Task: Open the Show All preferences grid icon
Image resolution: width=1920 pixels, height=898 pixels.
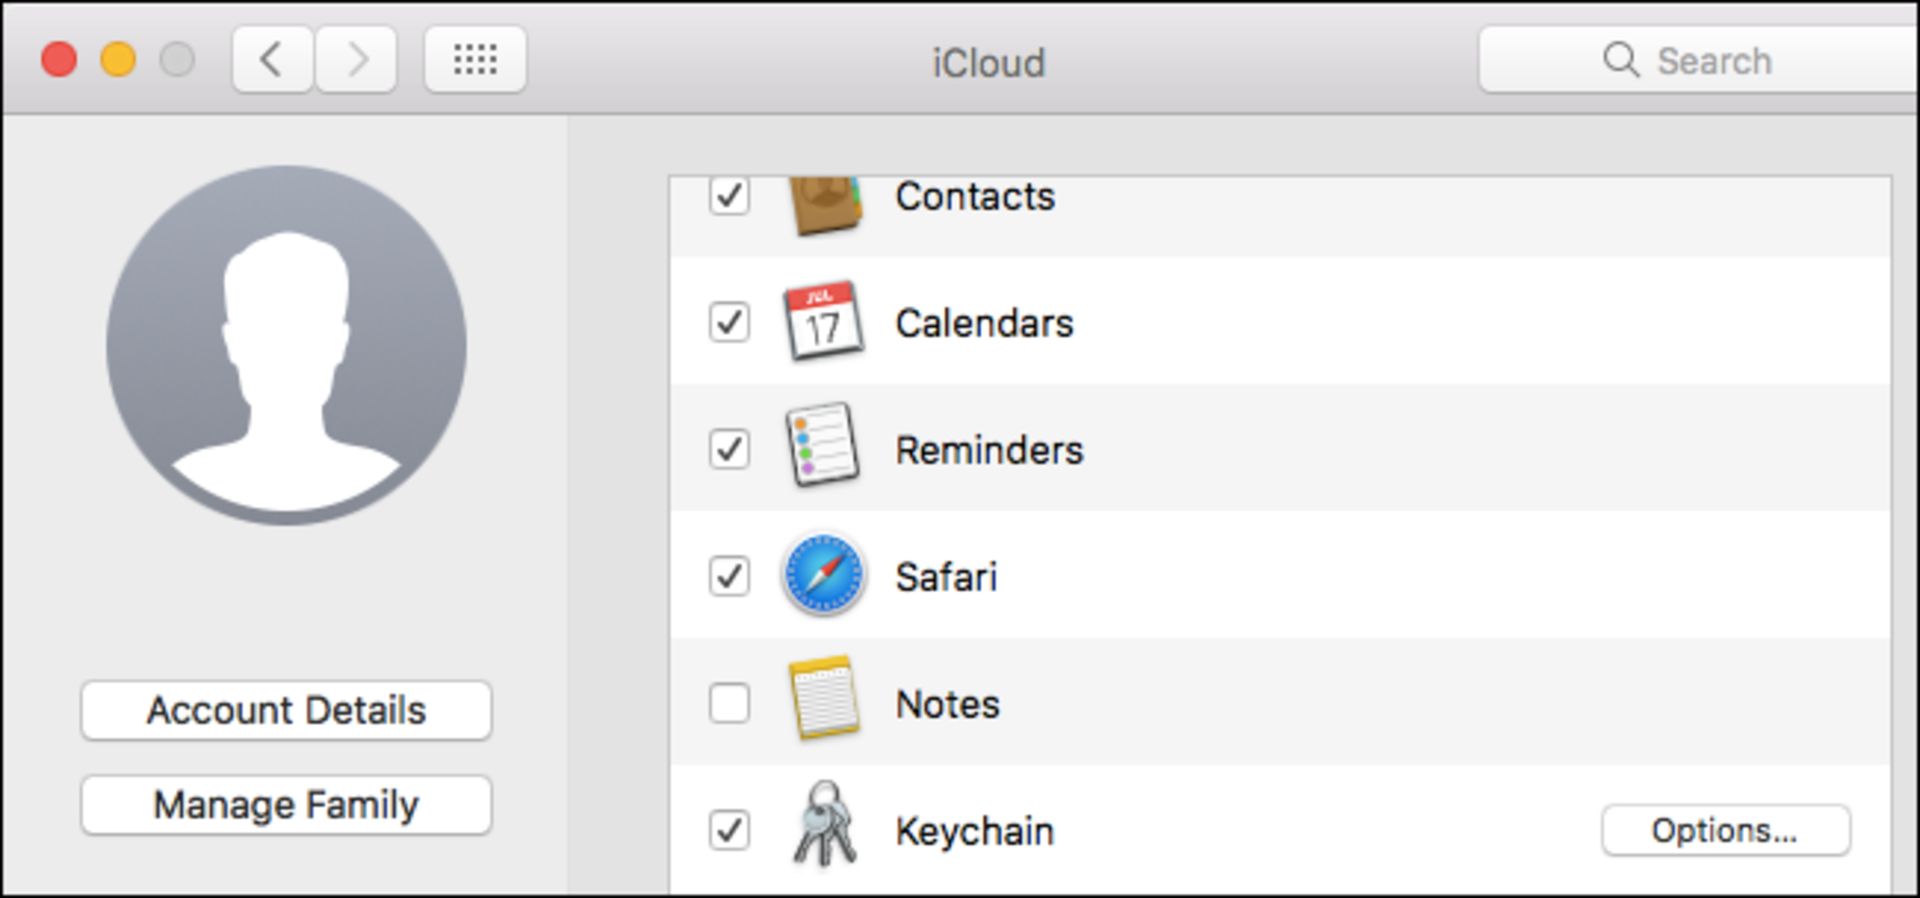Action: [475, 59]
